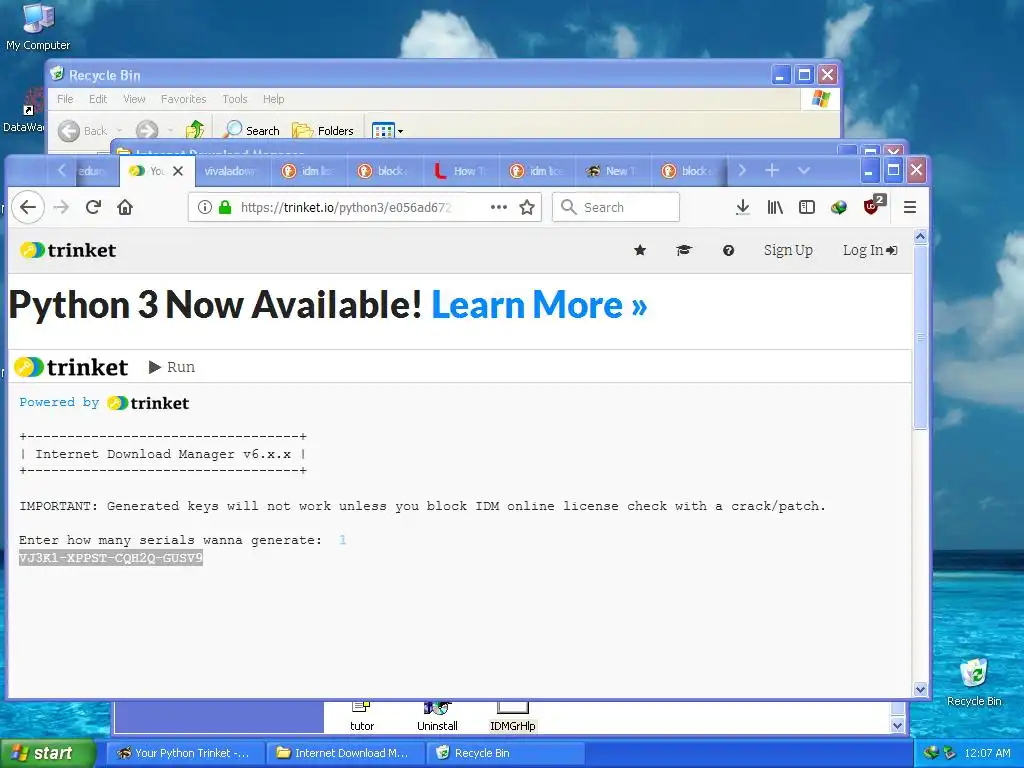Click page scrollbar up arrow
This screenshot has height=768, width=1024.
click(x=920, y=237)
